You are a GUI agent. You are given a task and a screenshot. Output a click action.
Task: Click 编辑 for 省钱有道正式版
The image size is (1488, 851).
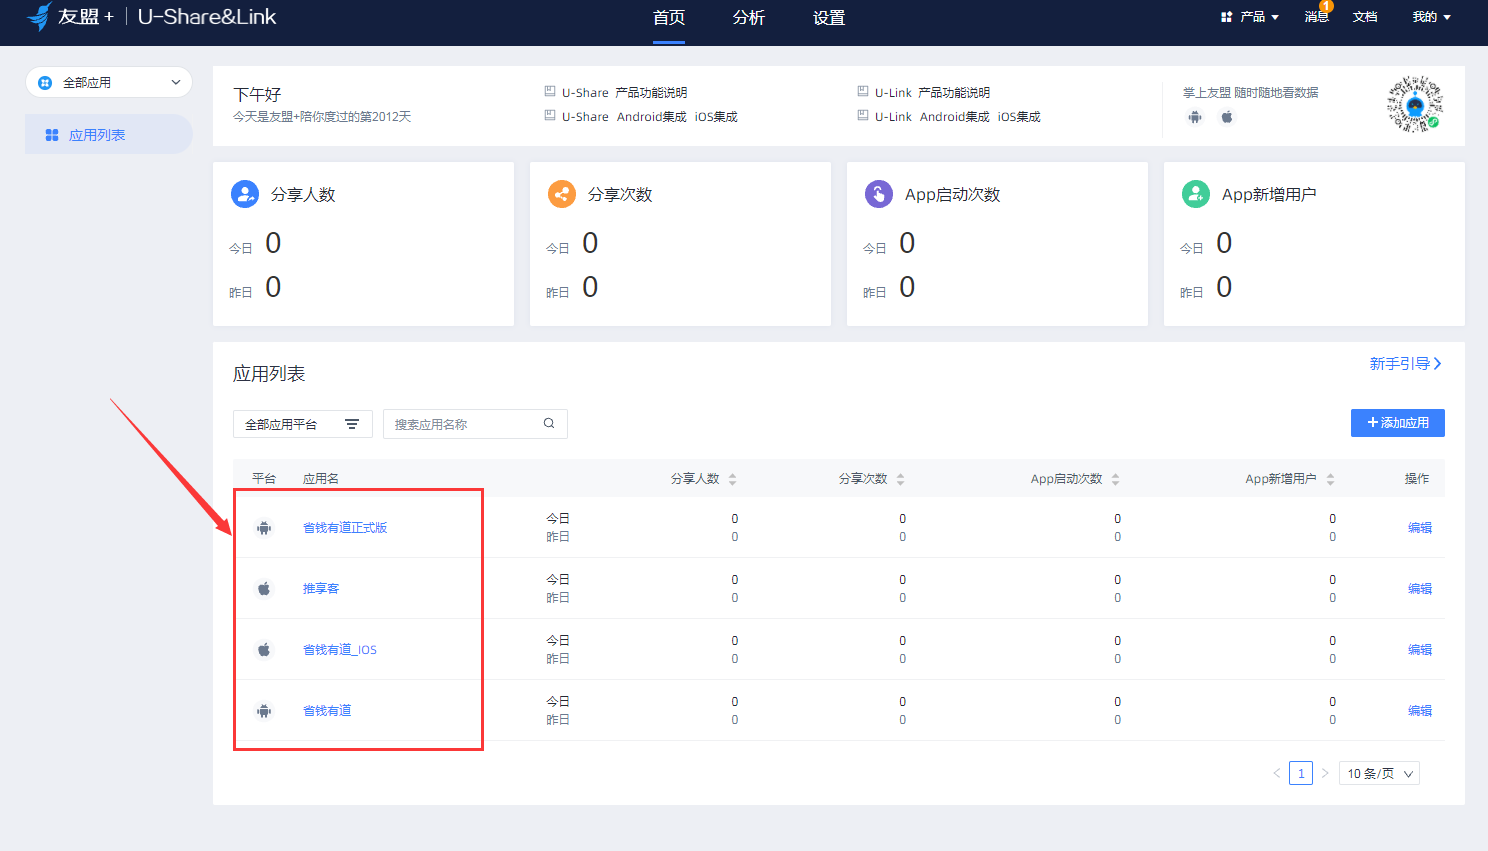pos(1420,528)
